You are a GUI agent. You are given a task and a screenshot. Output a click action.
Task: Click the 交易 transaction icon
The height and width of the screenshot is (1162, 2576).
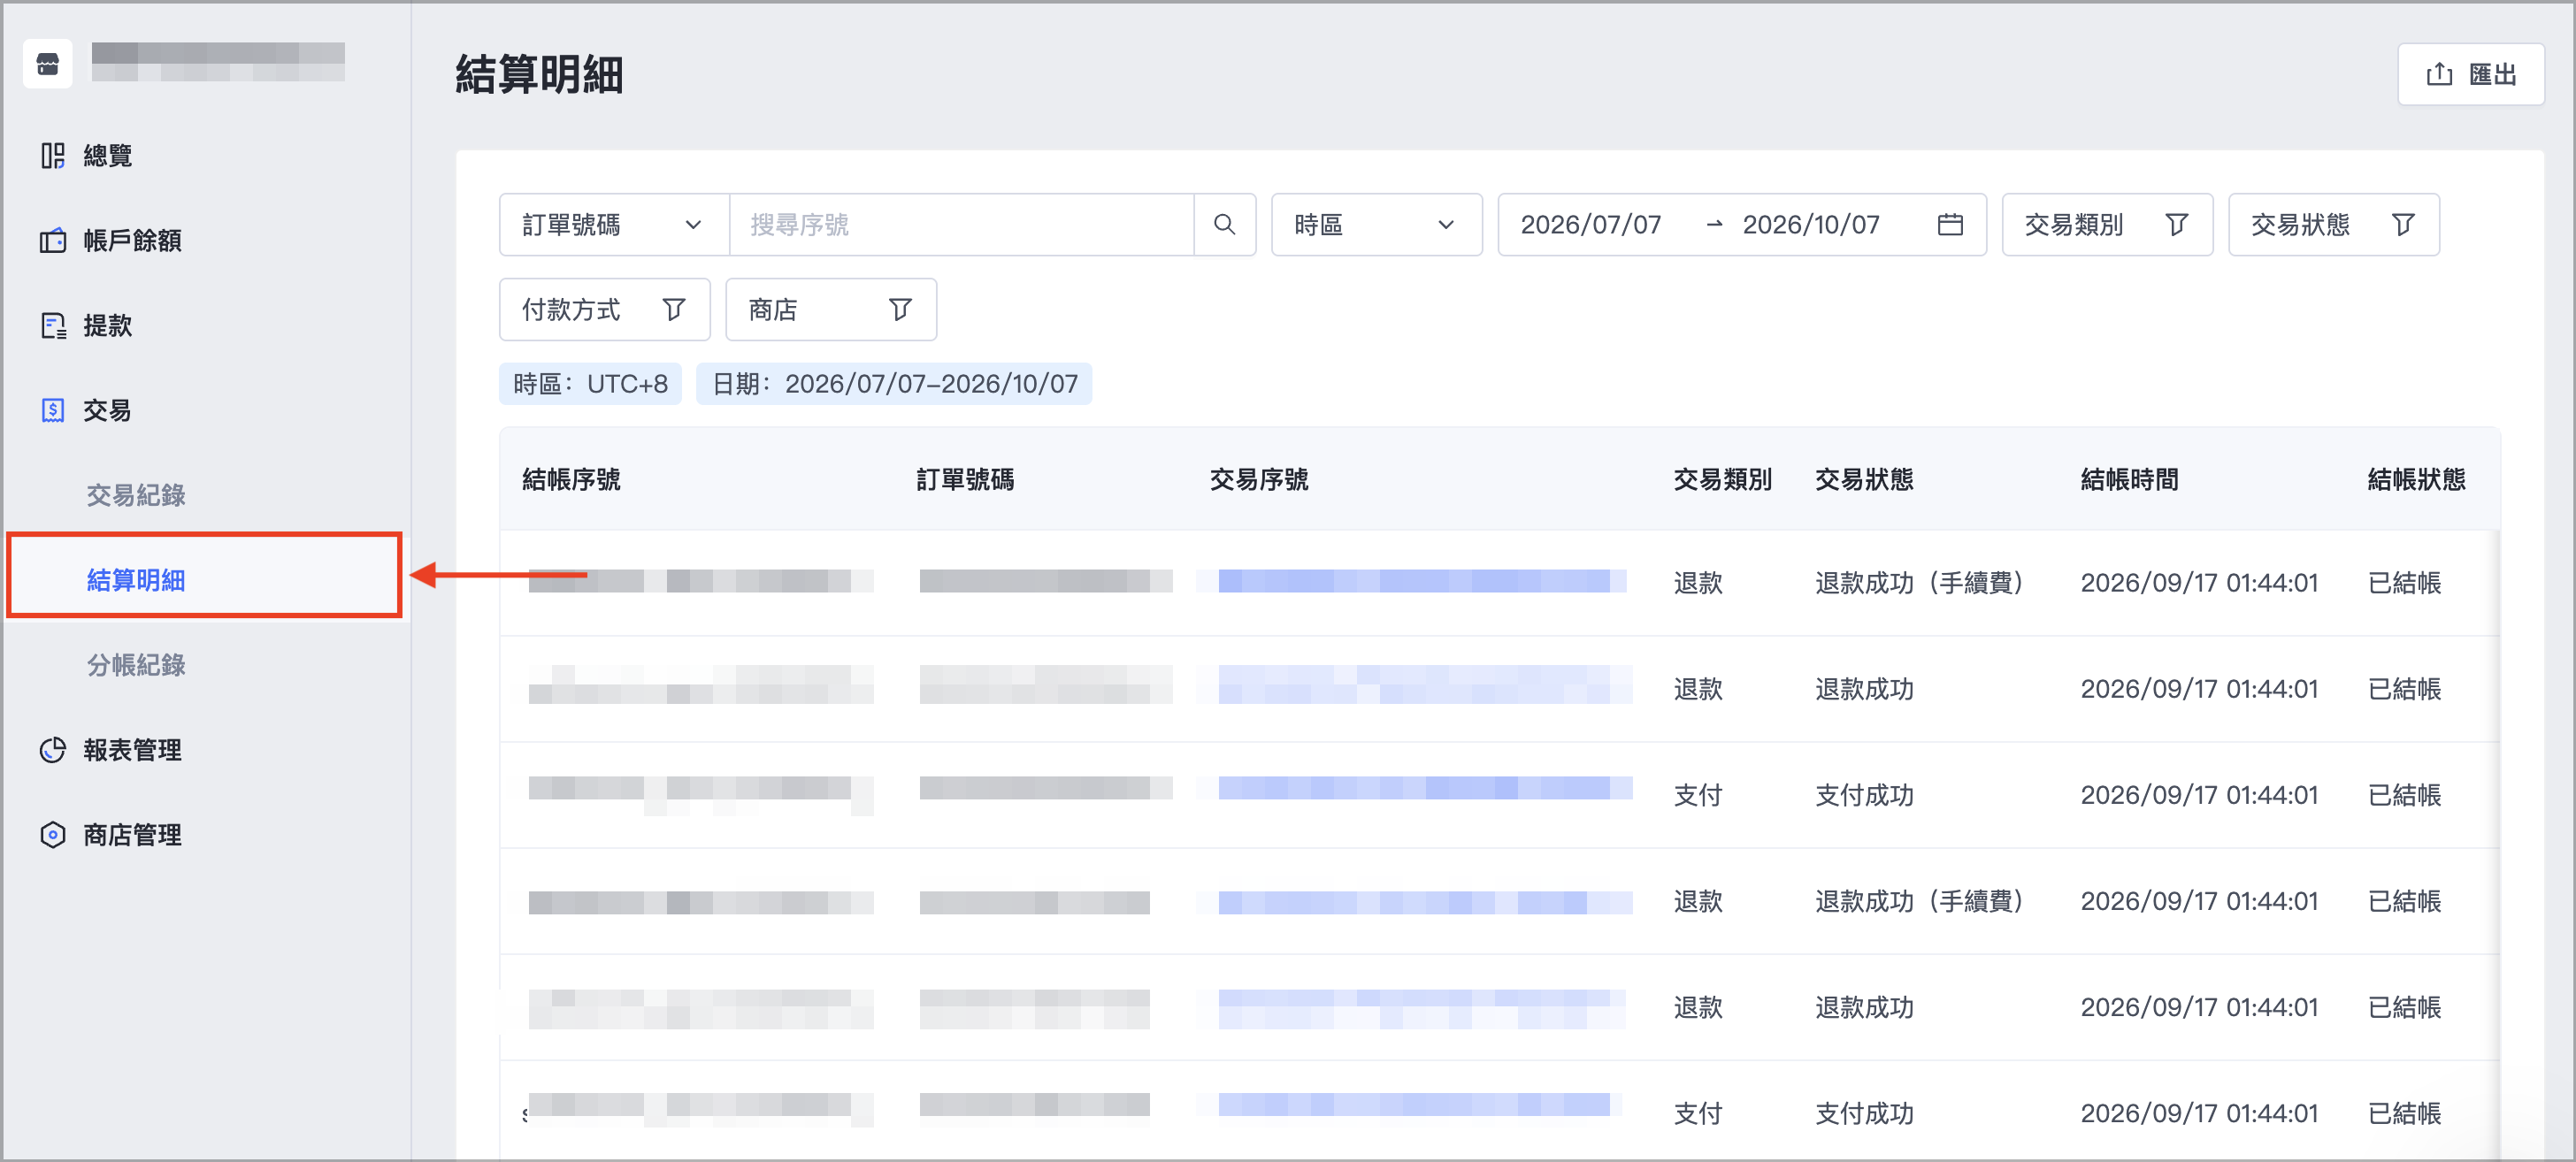(x=53, y=411)
